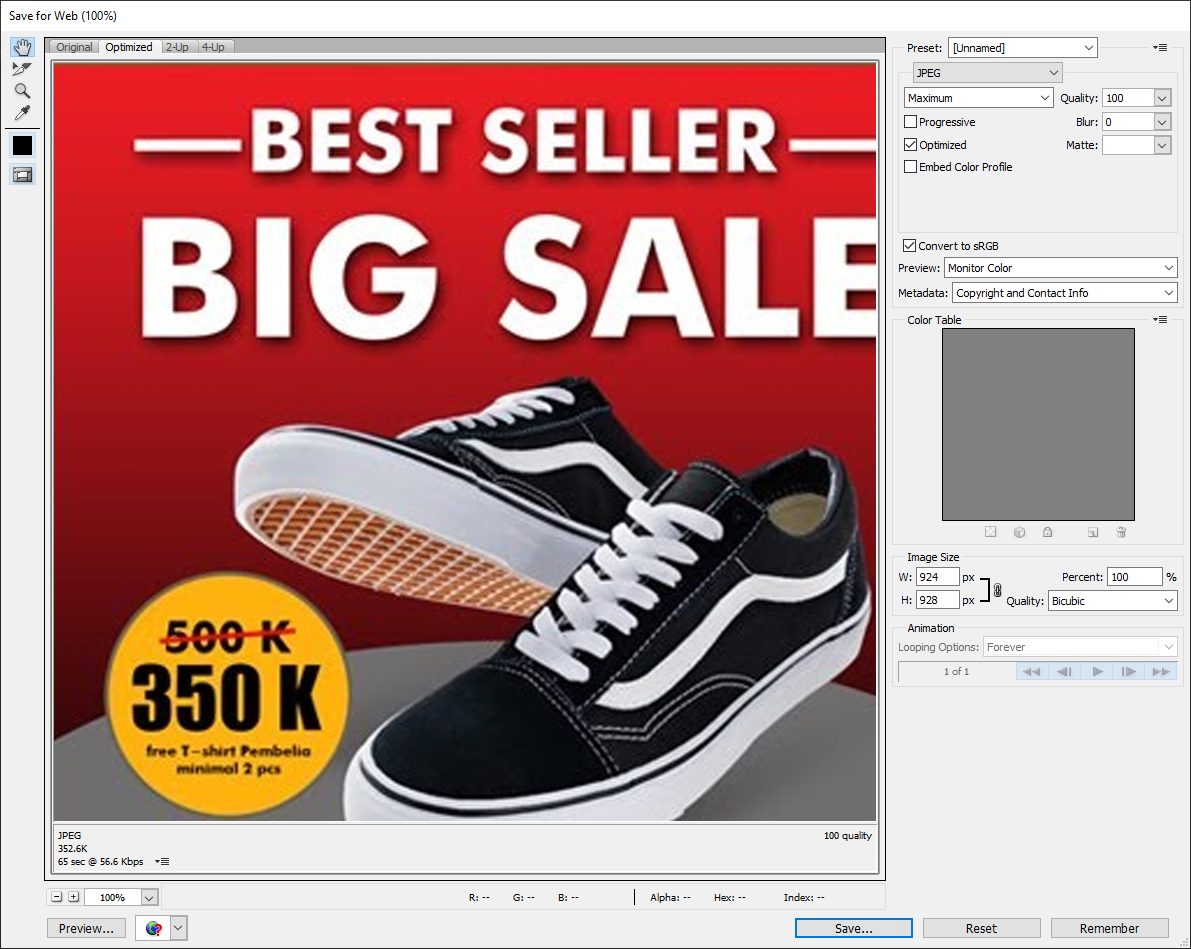Click the zoom percentage field
The width and height of the screenshot is (1191, 949).
tap(112, 897)
